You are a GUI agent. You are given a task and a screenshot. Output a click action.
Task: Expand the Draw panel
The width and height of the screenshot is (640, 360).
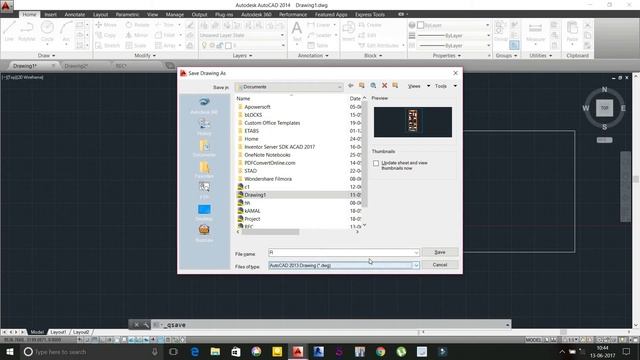(47, 56)
